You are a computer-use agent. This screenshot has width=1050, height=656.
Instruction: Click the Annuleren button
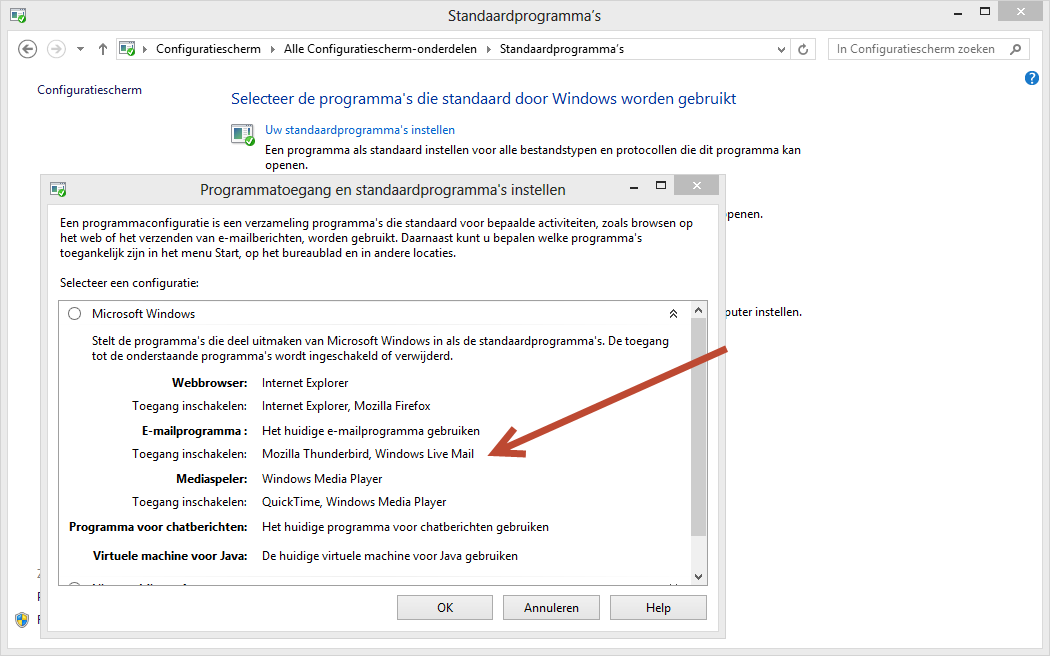tap(551, 607)
